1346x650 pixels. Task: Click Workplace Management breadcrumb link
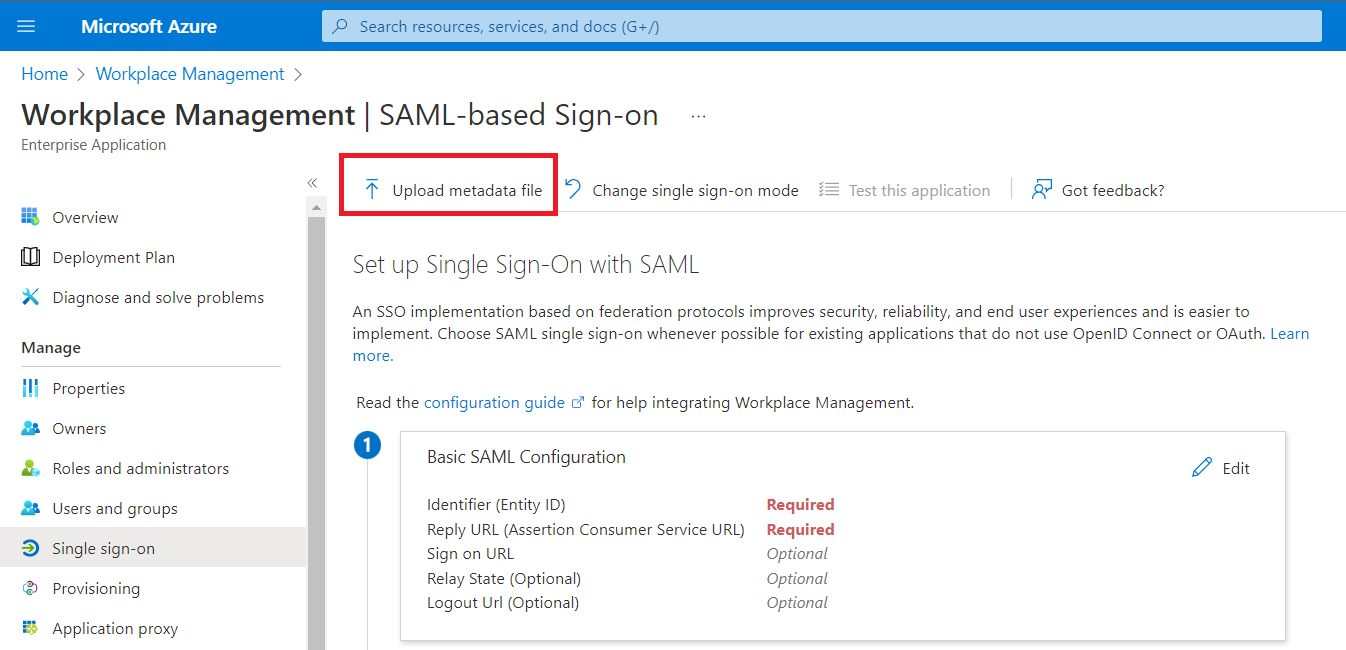[190, 74]
